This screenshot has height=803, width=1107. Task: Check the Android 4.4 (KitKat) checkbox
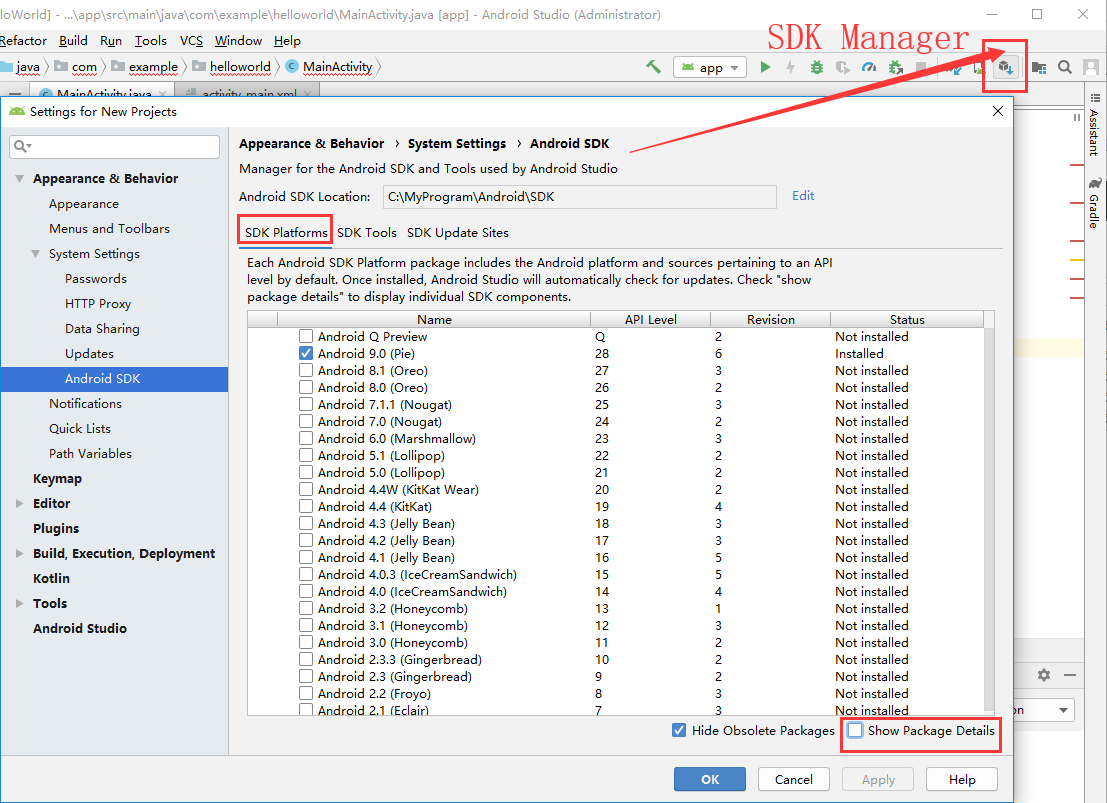click(x=306, y=506)
